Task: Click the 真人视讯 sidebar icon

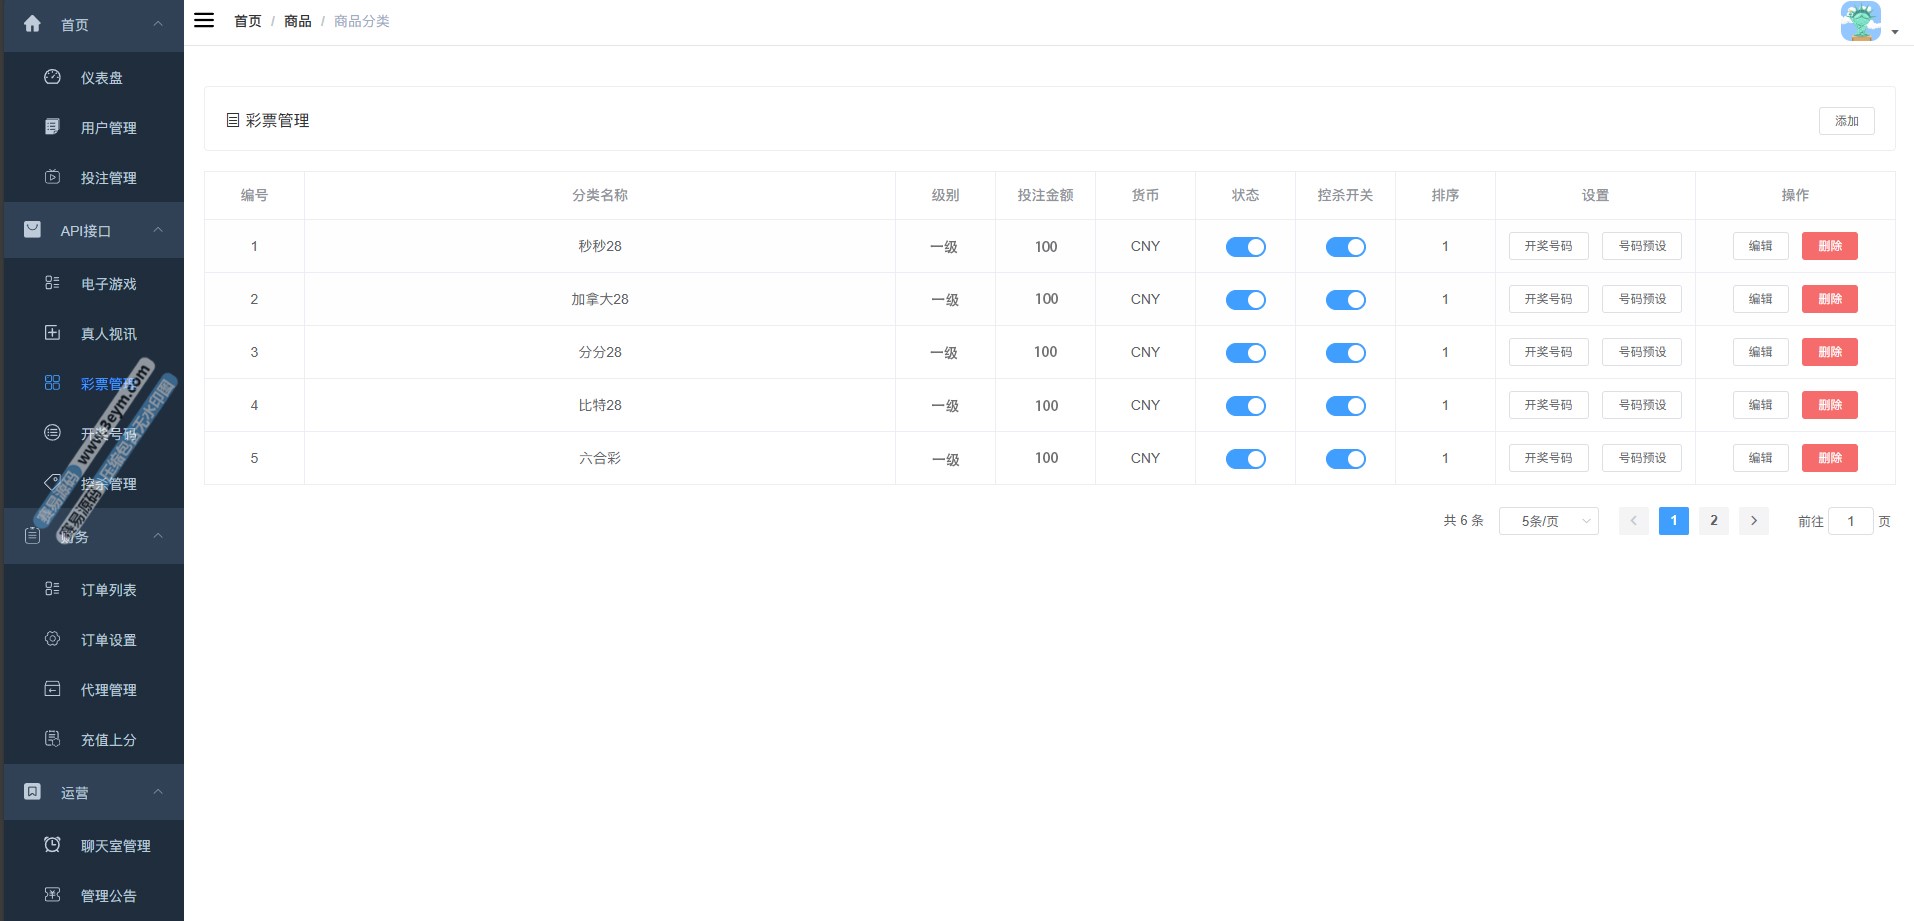Action: click(52, 333)
